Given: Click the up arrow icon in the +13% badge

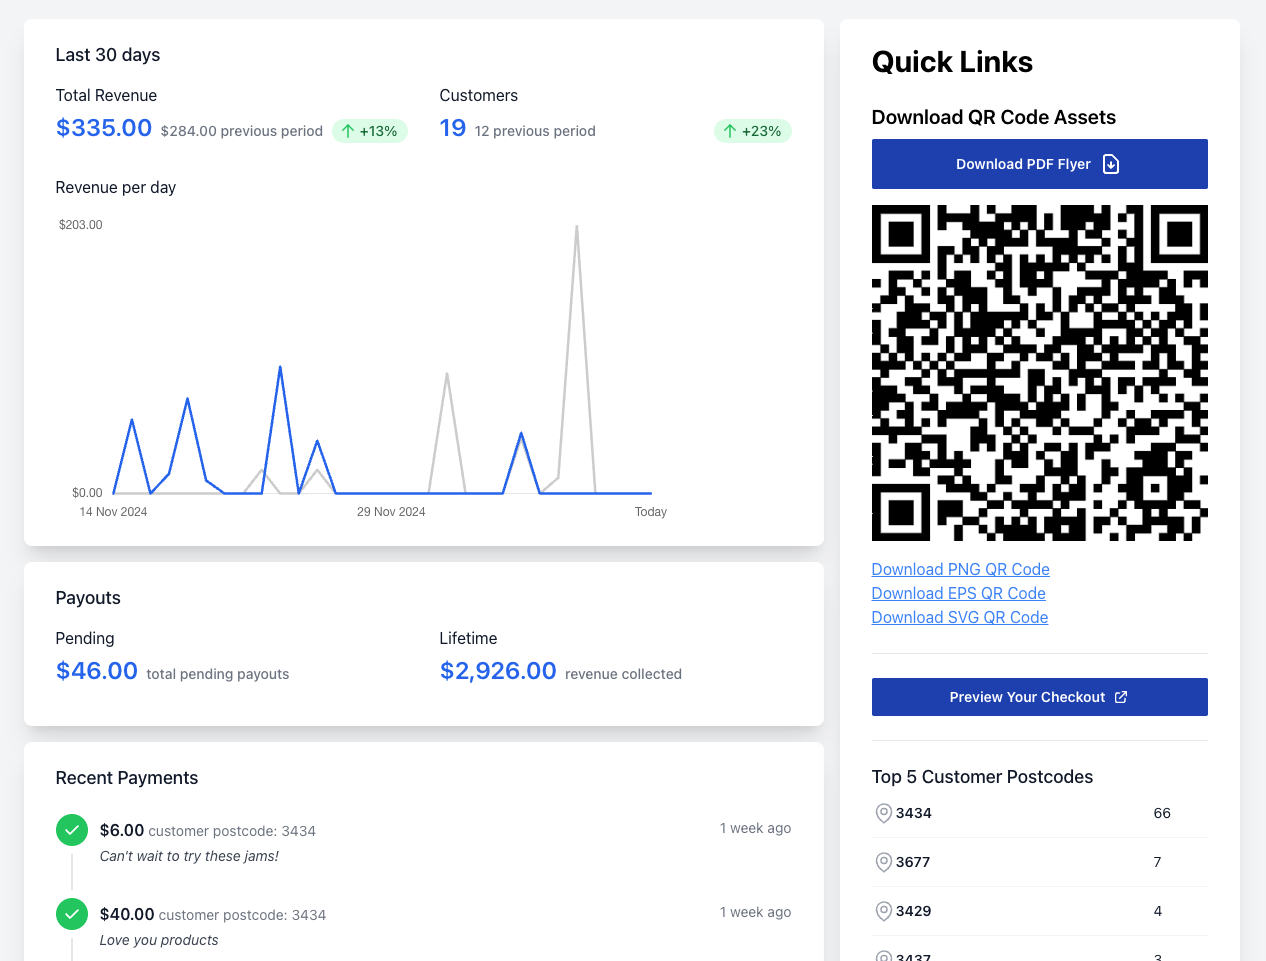Looking at the screenshot, I should (348, 131).
